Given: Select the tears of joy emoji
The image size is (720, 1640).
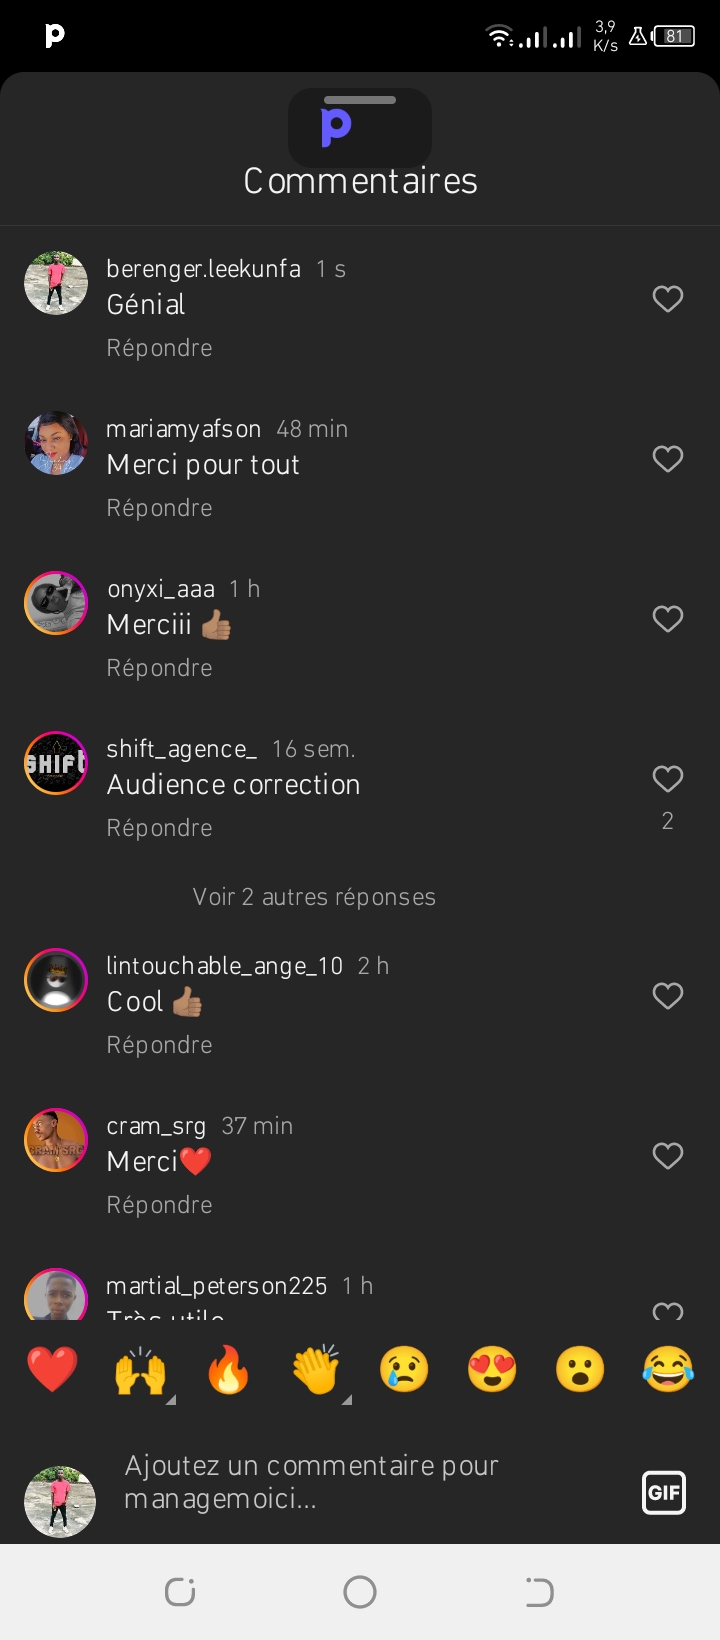Looking at the screenshot, I should click(x=668, y=1370).
